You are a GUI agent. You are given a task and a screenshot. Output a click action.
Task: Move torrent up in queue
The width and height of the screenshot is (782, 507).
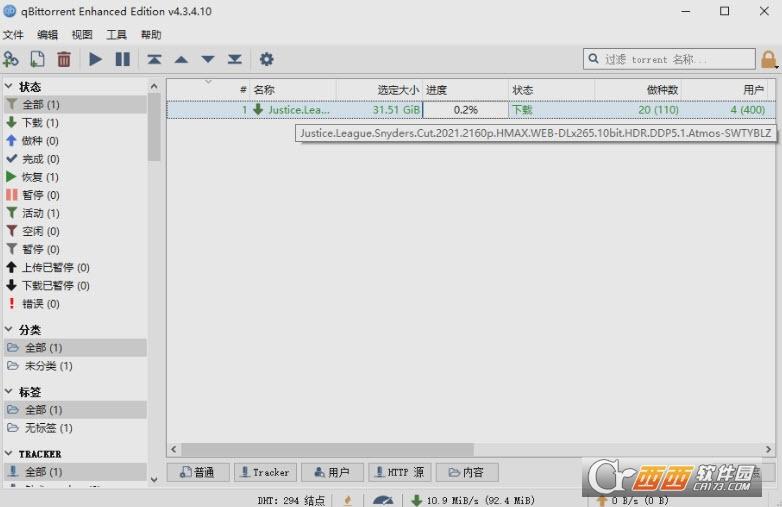coord(181,60)
